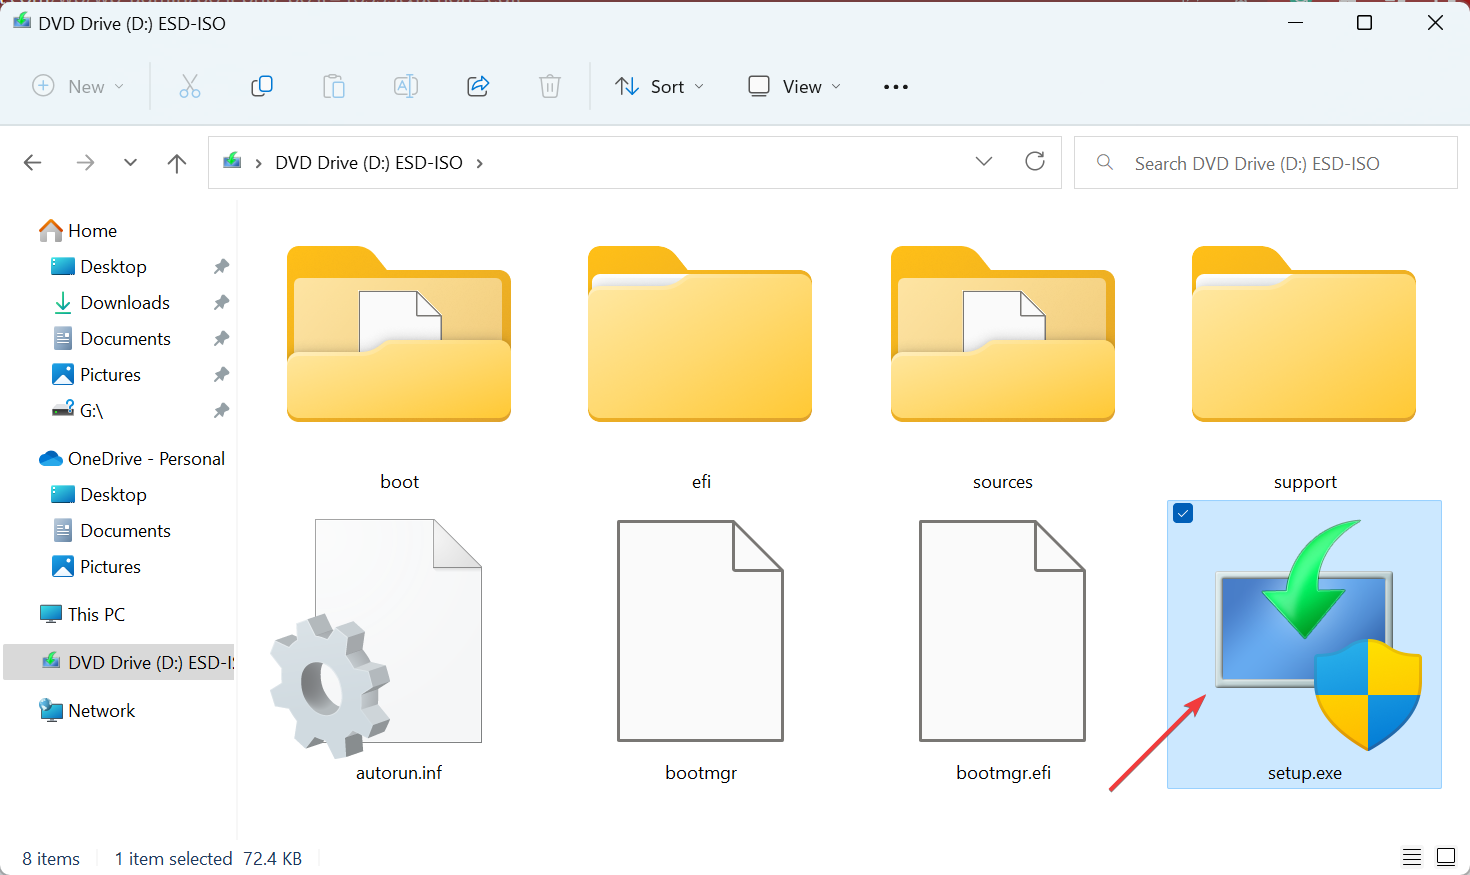Open the New item dropdown

(x=78, y=87)
